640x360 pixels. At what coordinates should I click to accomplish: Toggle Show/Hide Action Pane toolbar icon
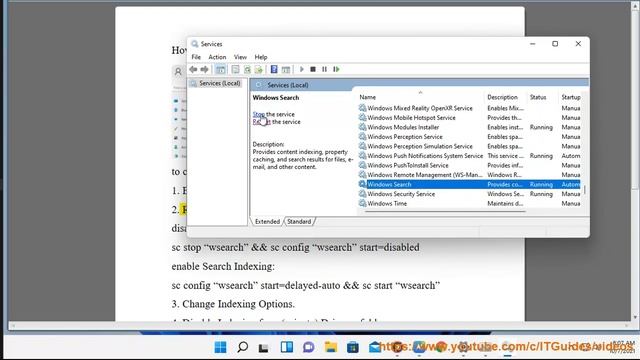click(286, 70)
